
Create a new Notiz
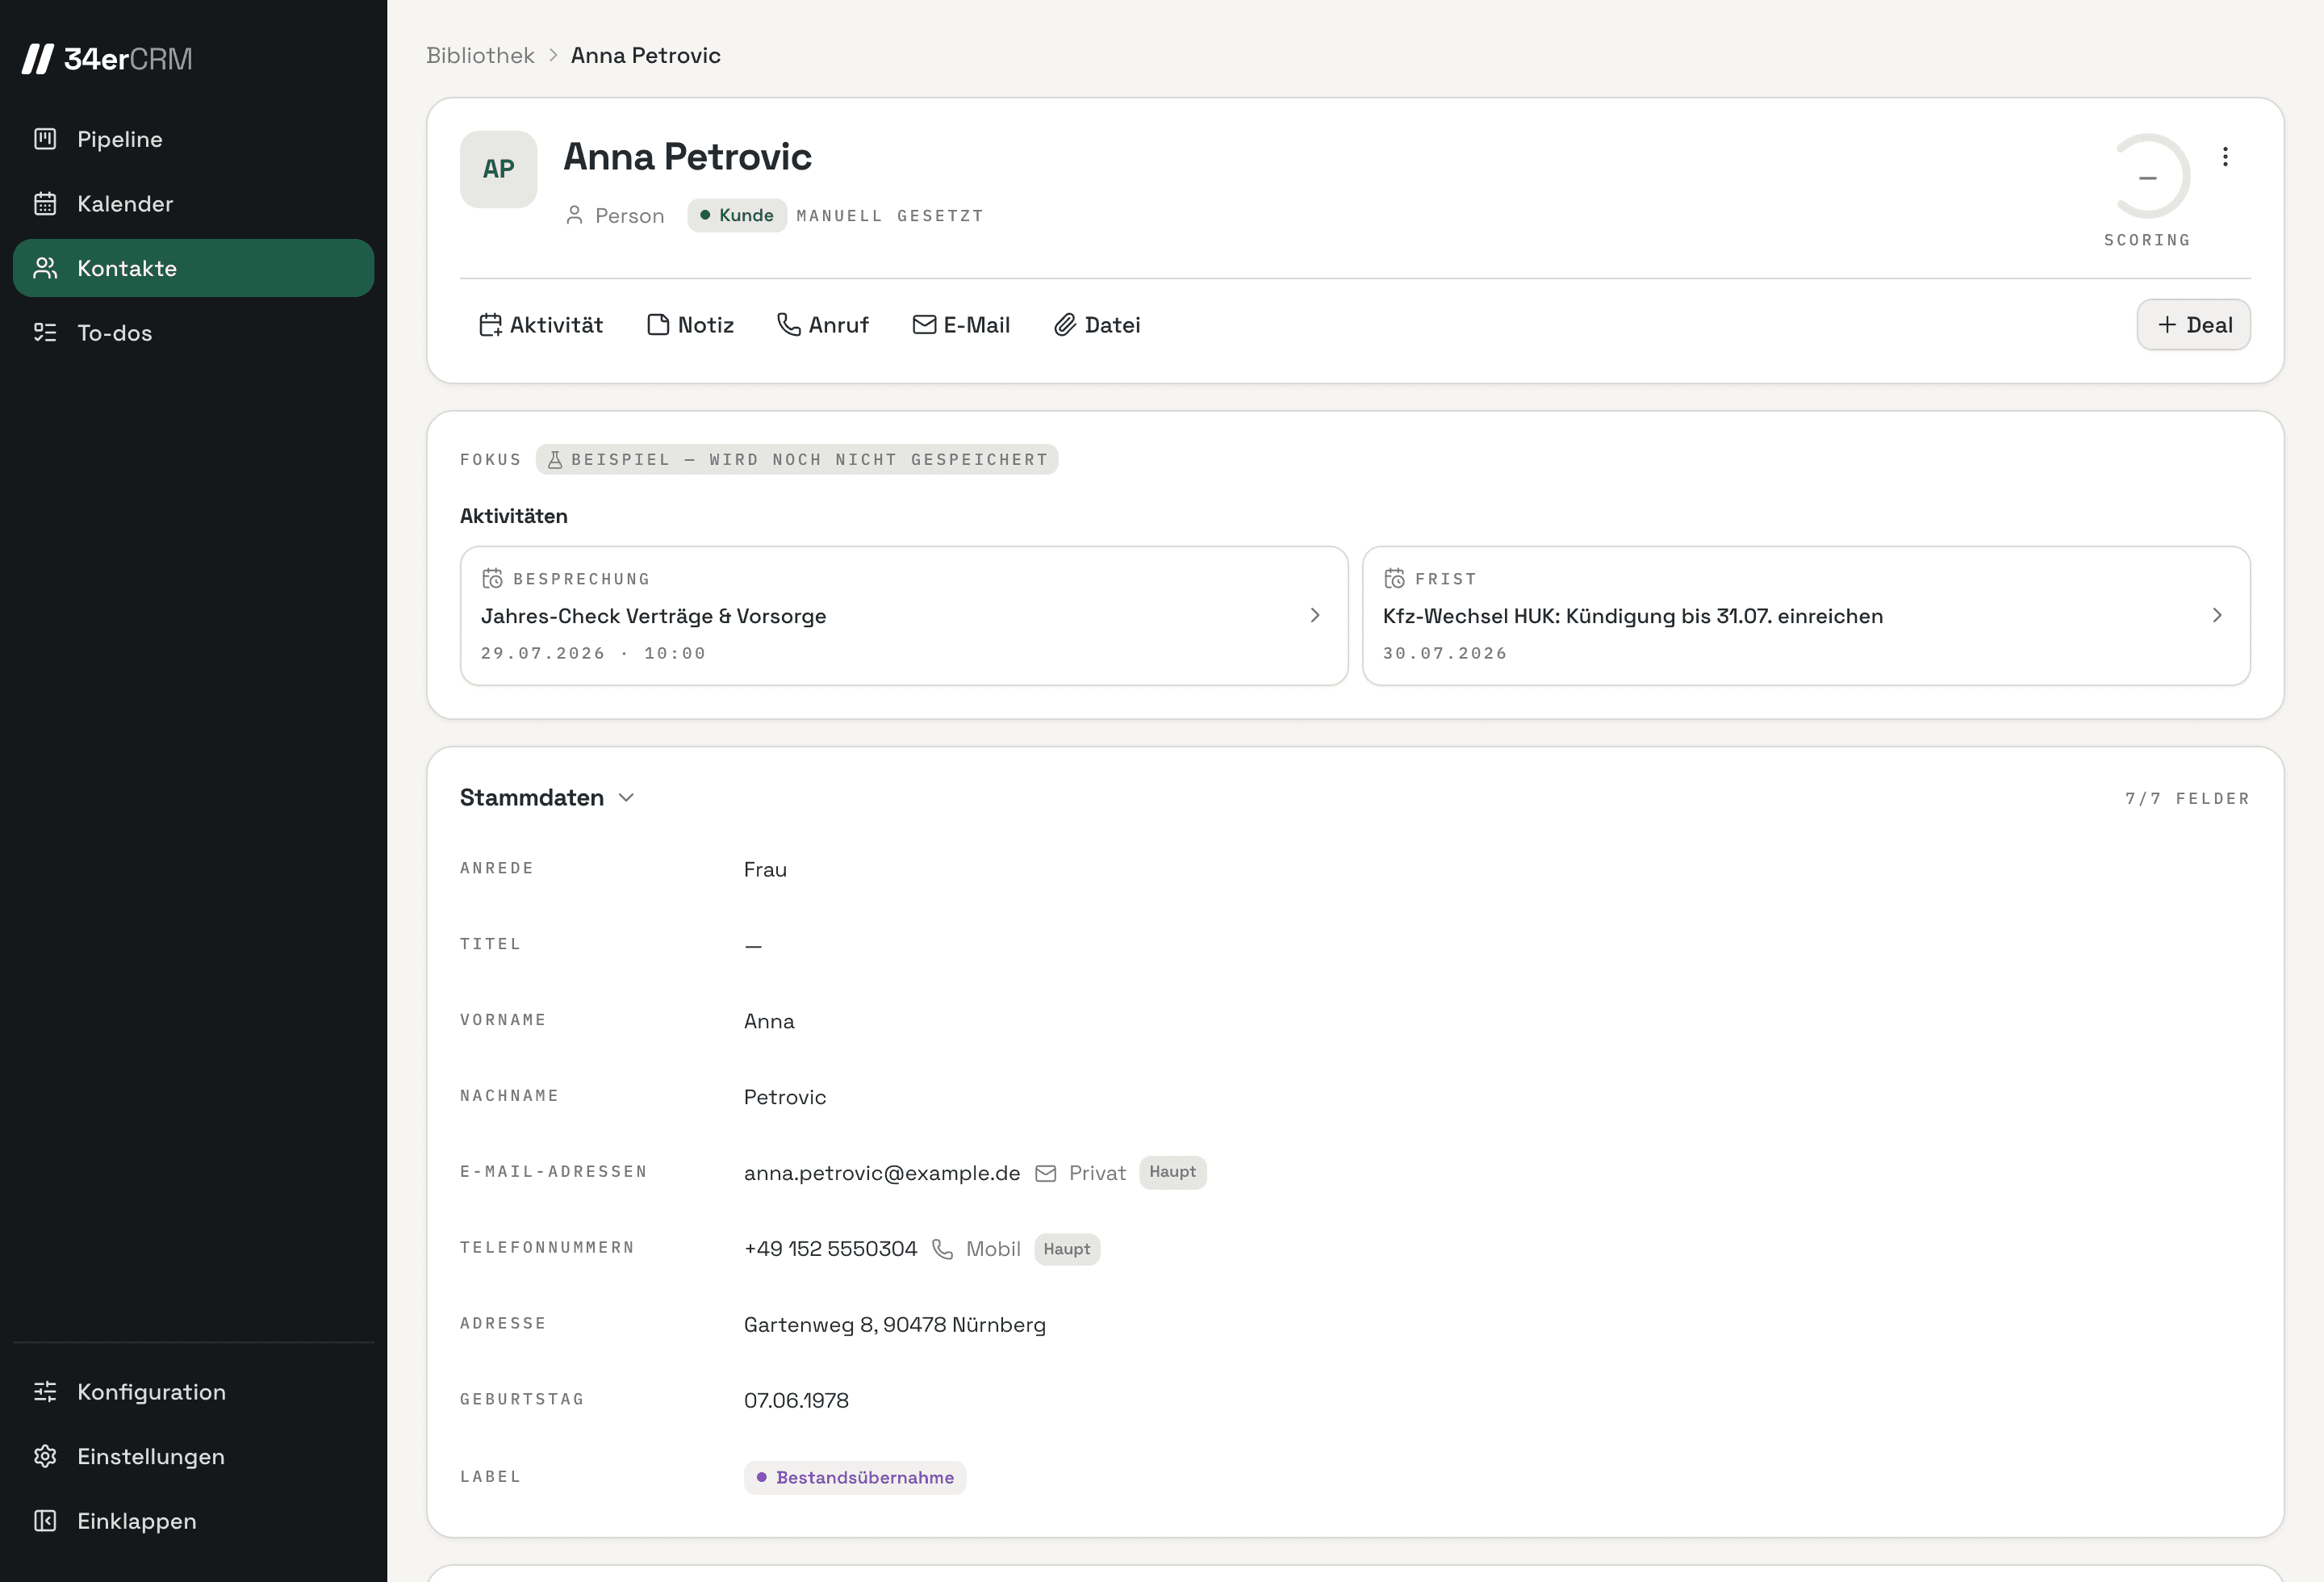click(x=690, y=325)
